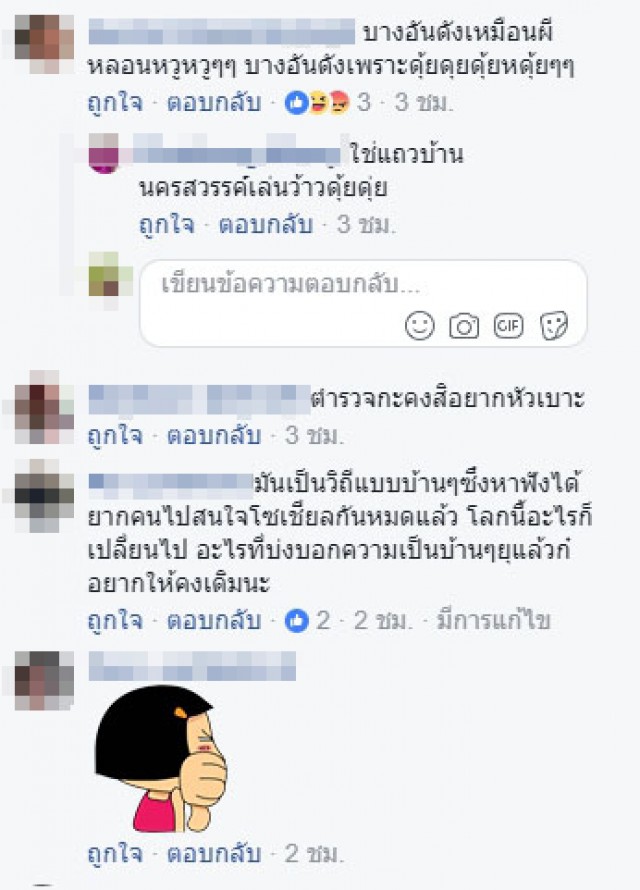Like the นครสวรรค์ reply comment
640x890 pixels.
tap(167, 225)
